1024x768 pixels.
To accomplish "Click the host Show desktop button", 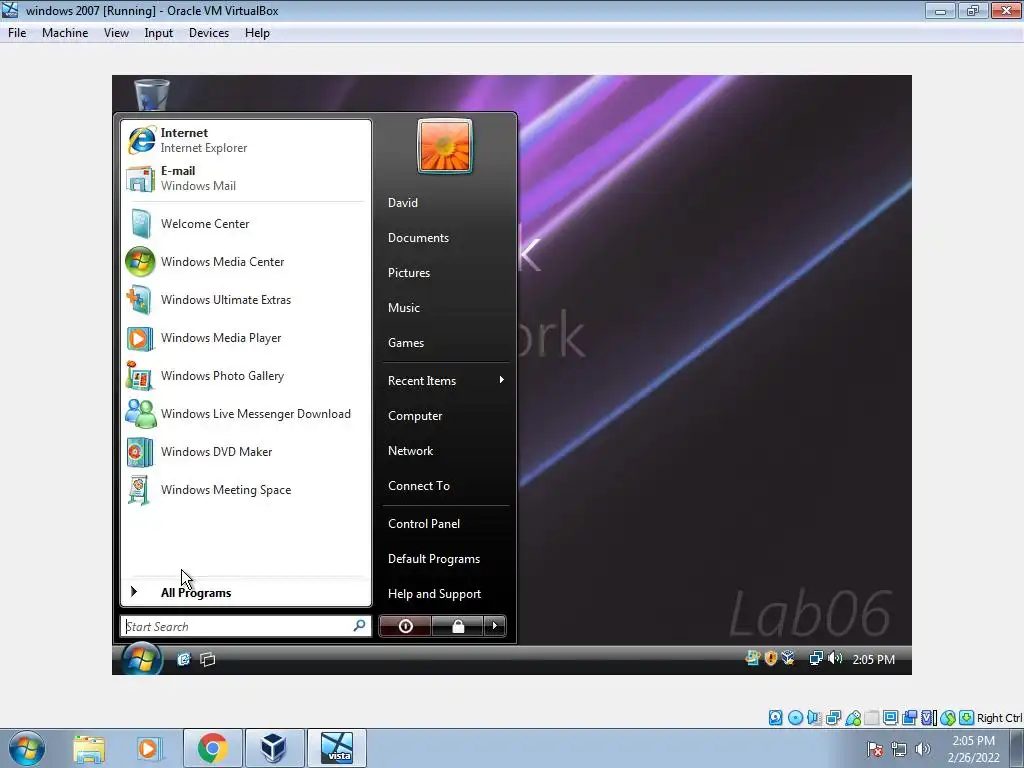I will coord(1017,748).
